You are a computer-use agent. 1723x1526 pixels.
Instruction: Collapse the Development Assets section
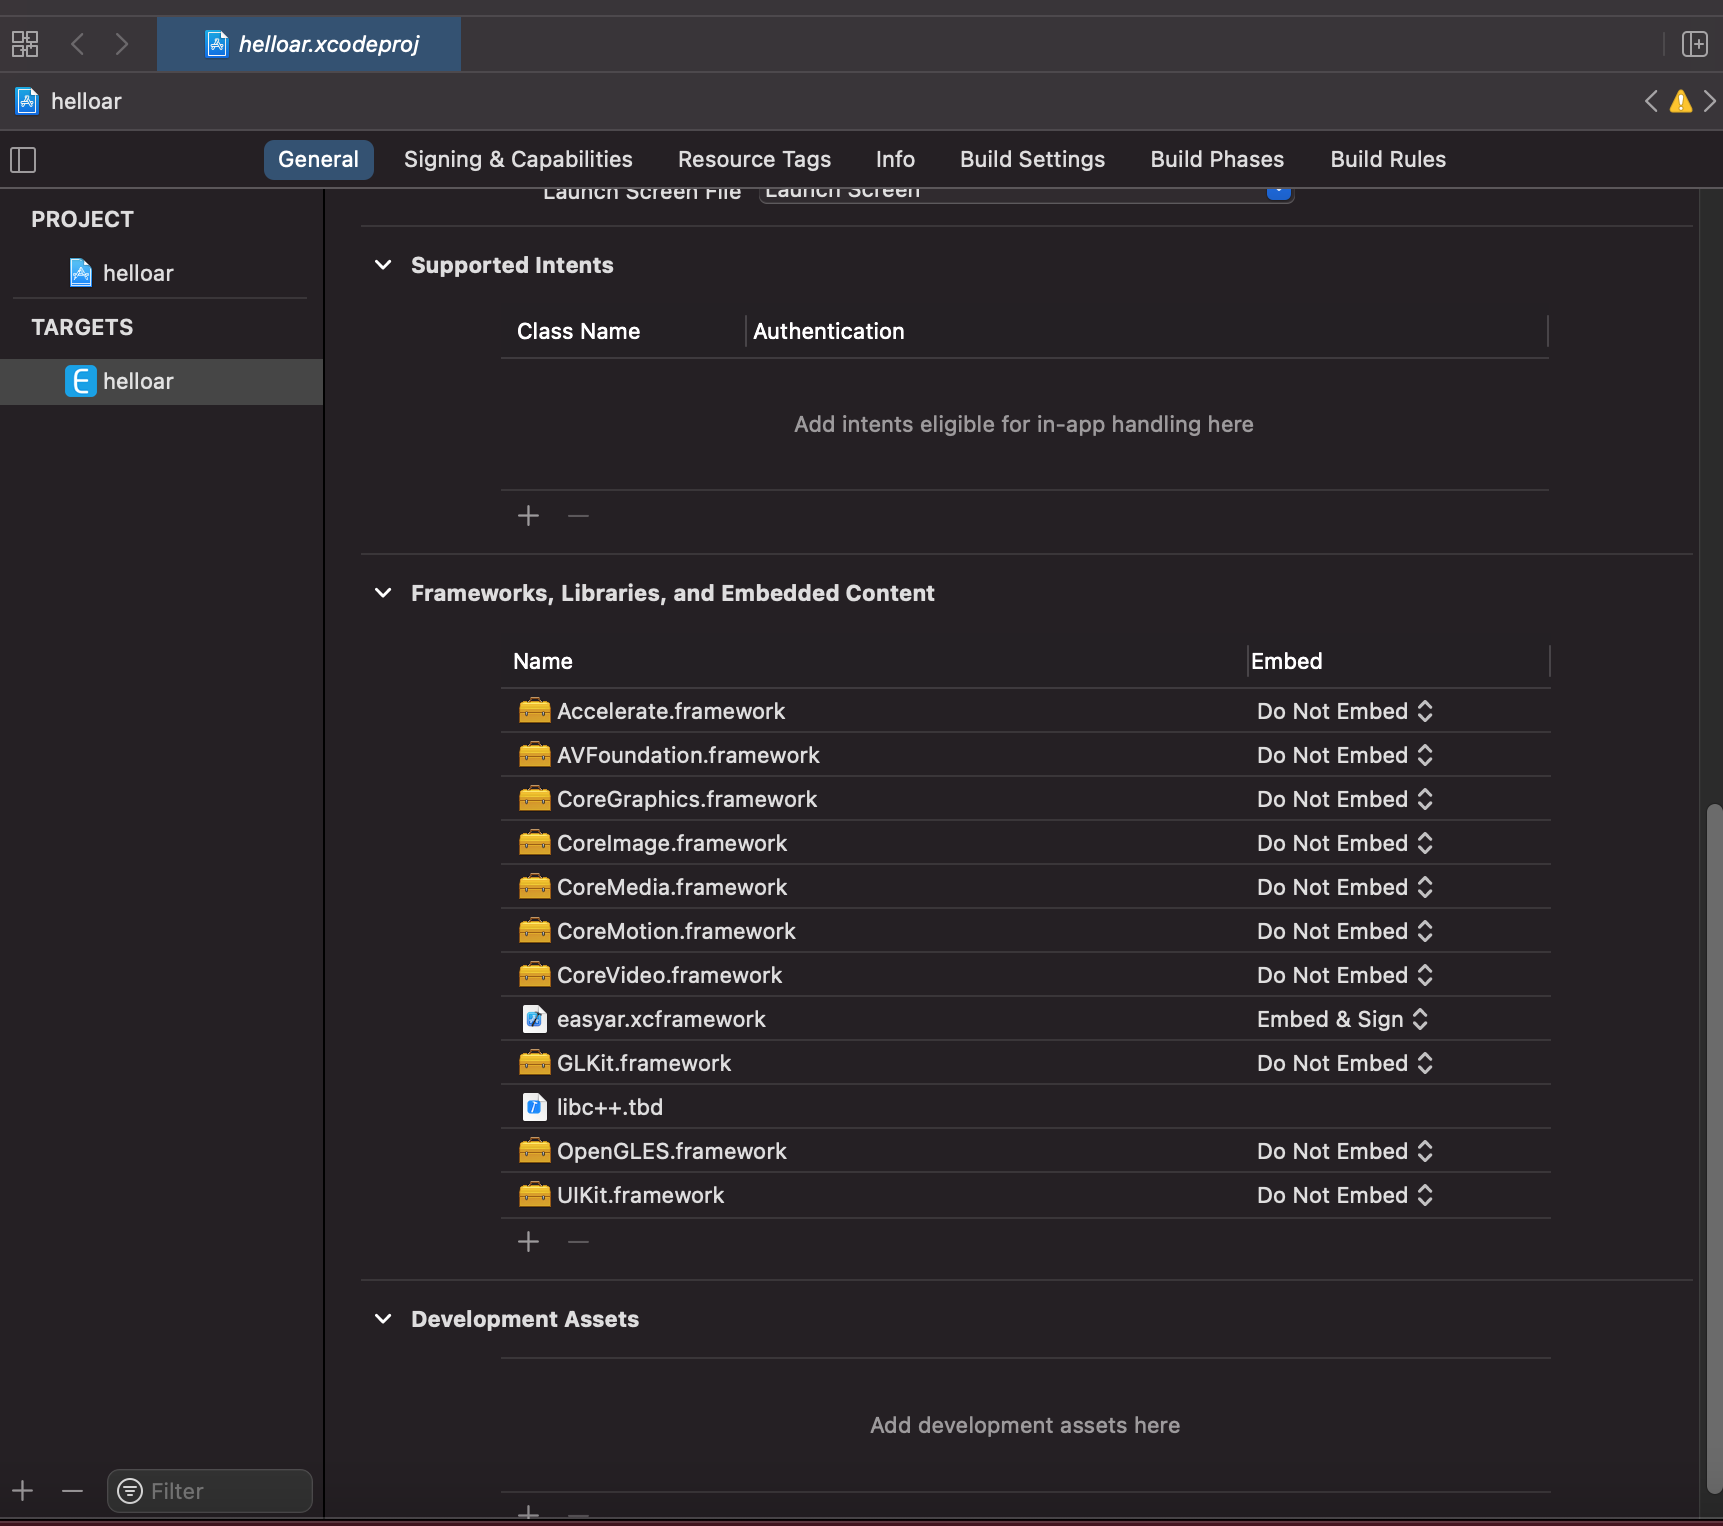pyautogui.click(x=383, y=1319)
